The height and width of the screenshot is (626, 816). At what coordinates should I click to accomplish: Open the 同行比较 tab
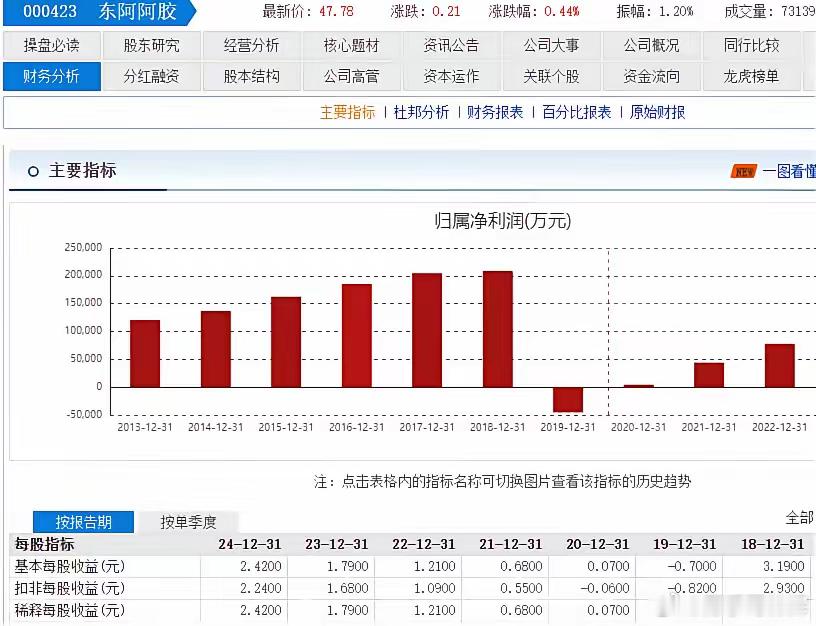pyautogui.click(x=751, y=46)
